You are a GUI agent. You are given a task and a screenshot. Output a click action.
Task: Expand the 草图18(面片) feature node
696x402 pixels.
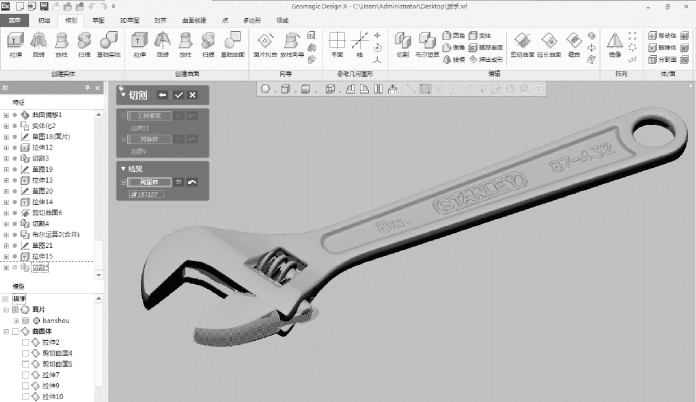click(6, 137)
